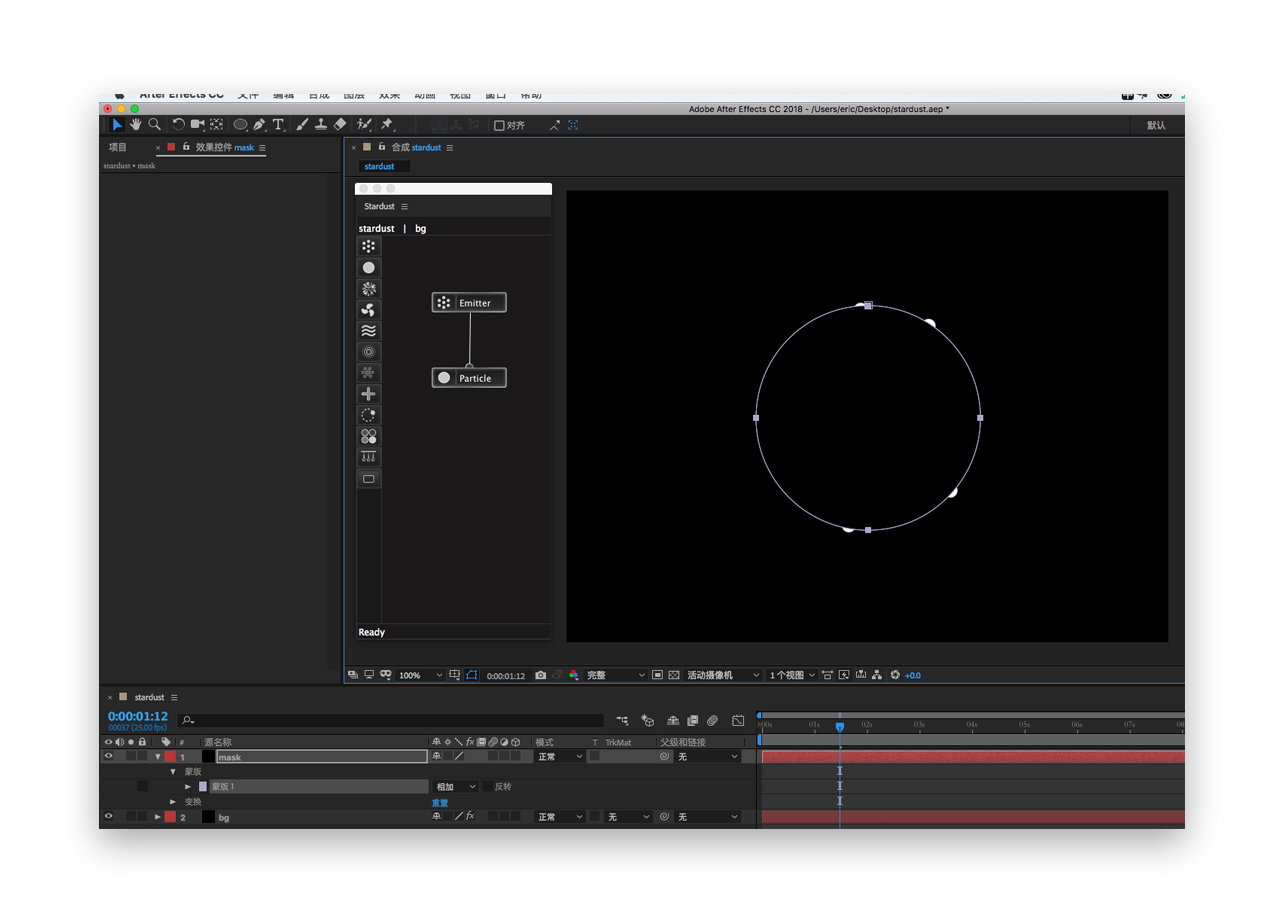The image size is (1280, 923).
Task: Open the 效果 menu
Action: click(x=389, y=95)
